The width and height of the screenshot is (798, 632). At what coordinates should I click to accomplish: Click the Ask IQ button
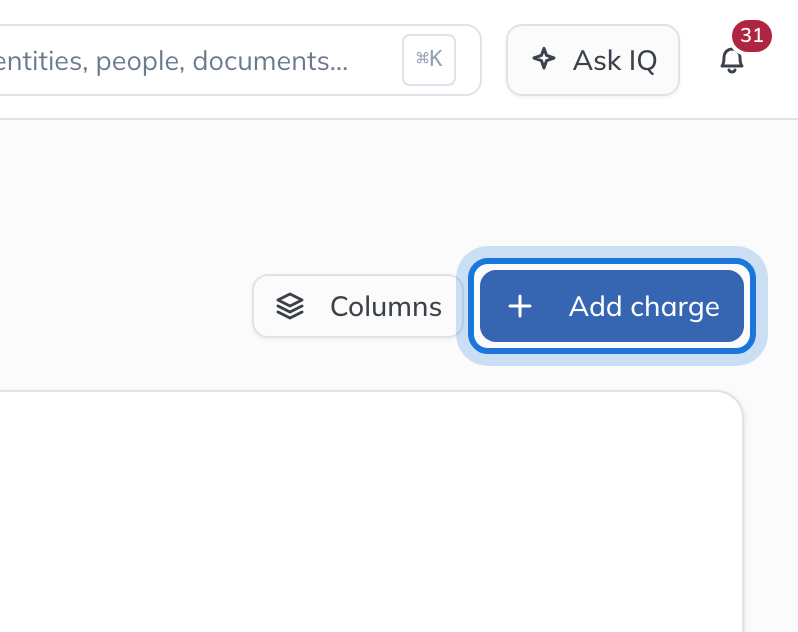click(x=593, y=60)
